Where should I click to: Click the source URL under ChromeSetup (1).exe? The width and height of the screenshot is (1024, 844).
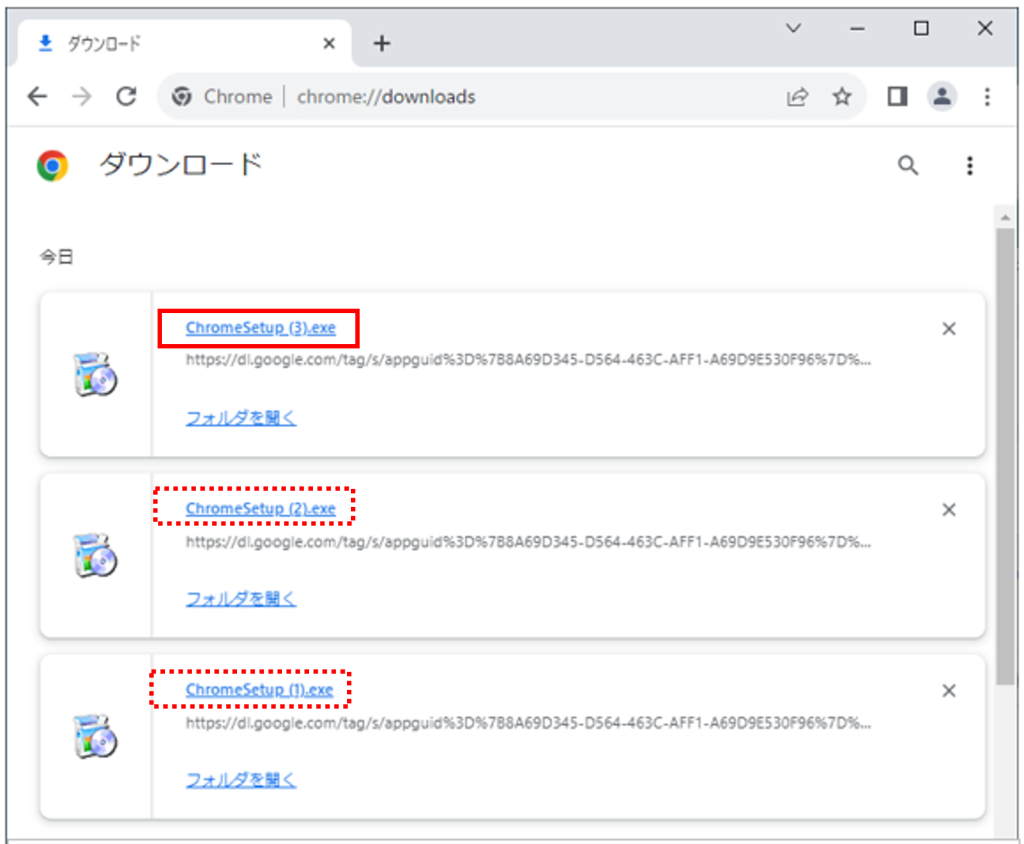click(528, 722)
